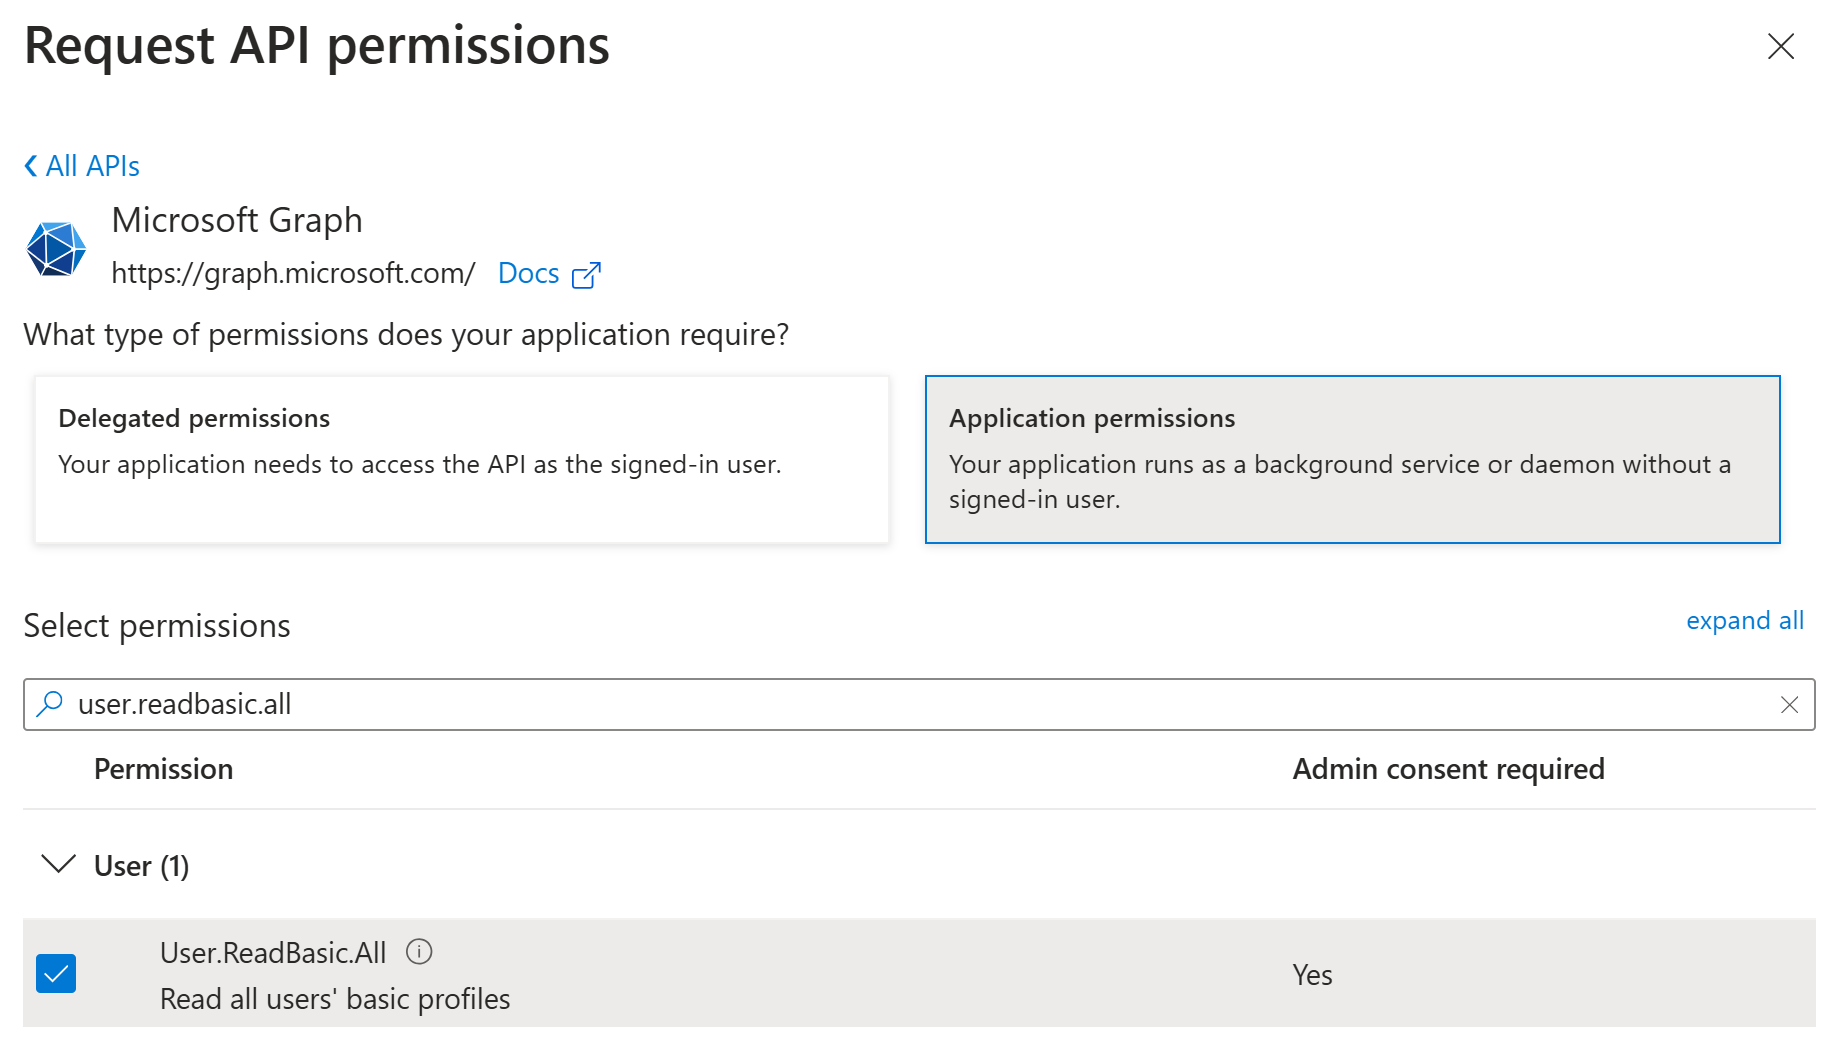This screenshot has width=1832, height=1050.
Task: Click the https://graph.microsoft.com/ URL text
Action: (x=293, y=273)
